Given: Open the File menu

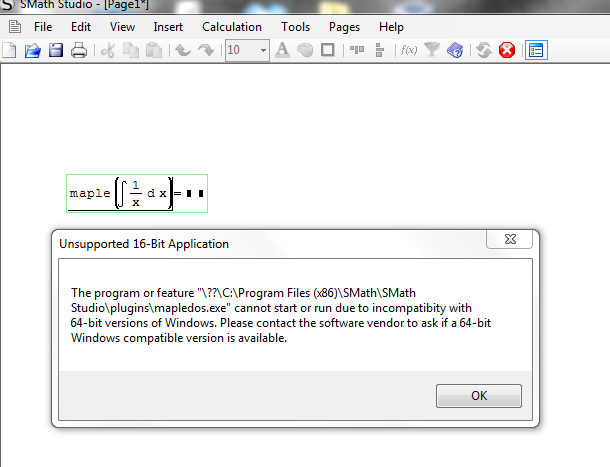Looking at the screenshot, I should coord(43,27).
